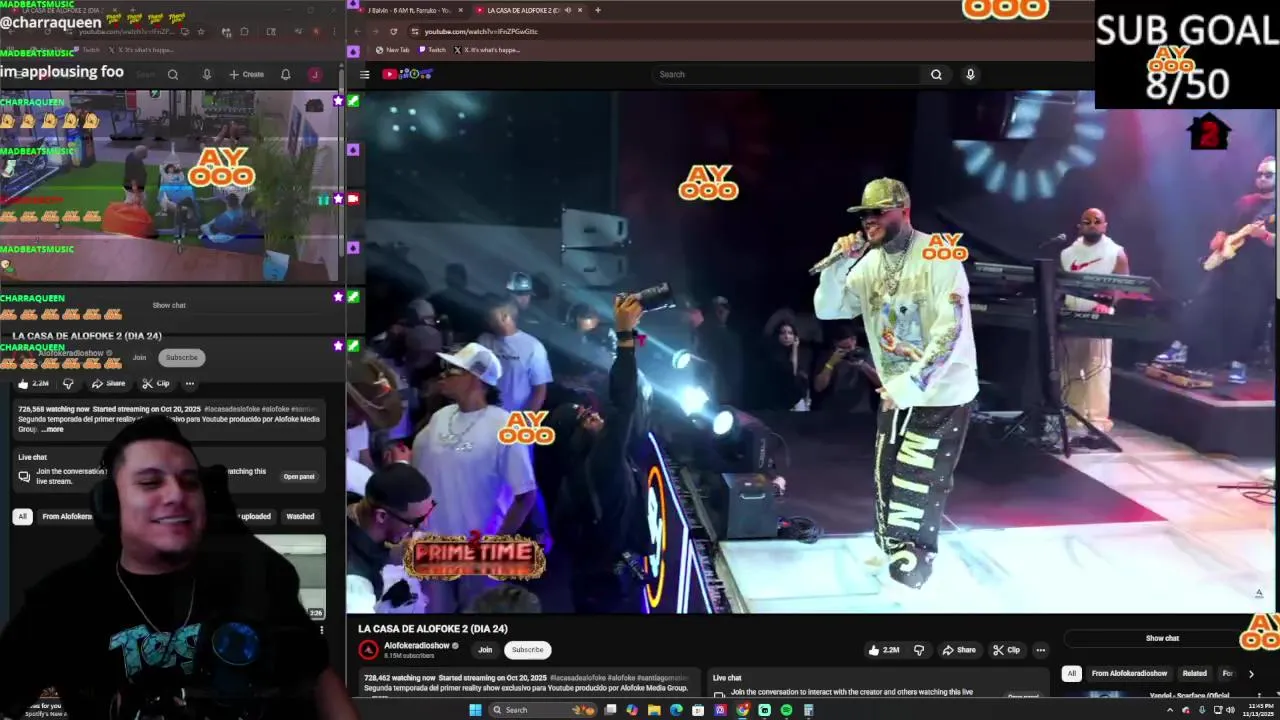Open New Tab bookmark in bookmarks bar

(393, 50)
